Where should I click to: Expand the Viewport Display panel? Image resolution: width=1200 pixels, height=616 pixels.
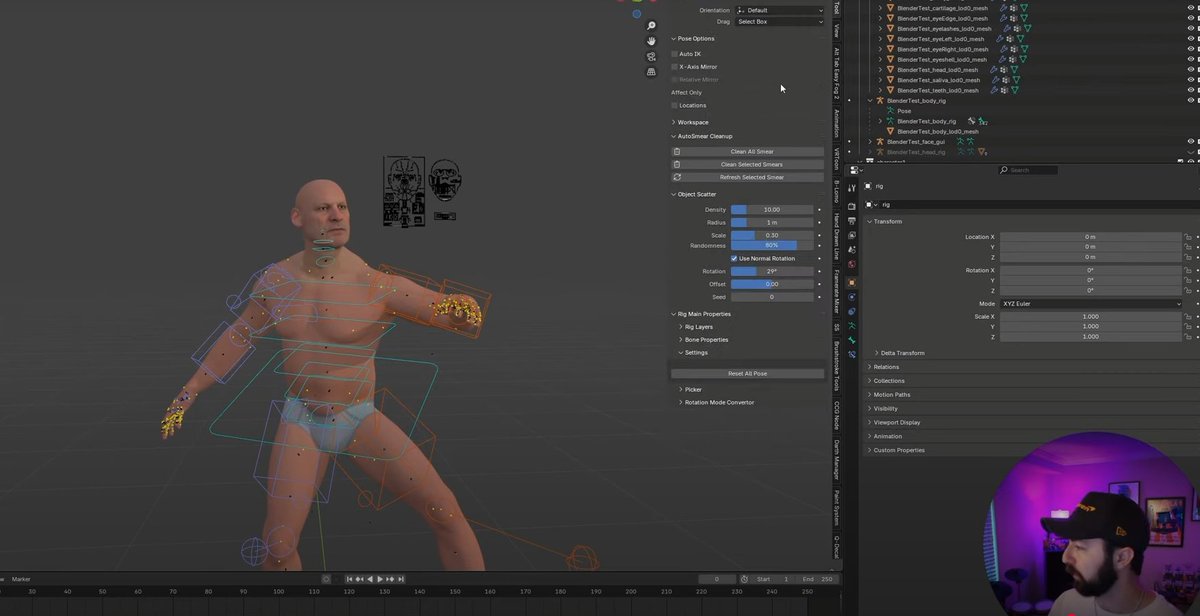click(x=896, y=422)
